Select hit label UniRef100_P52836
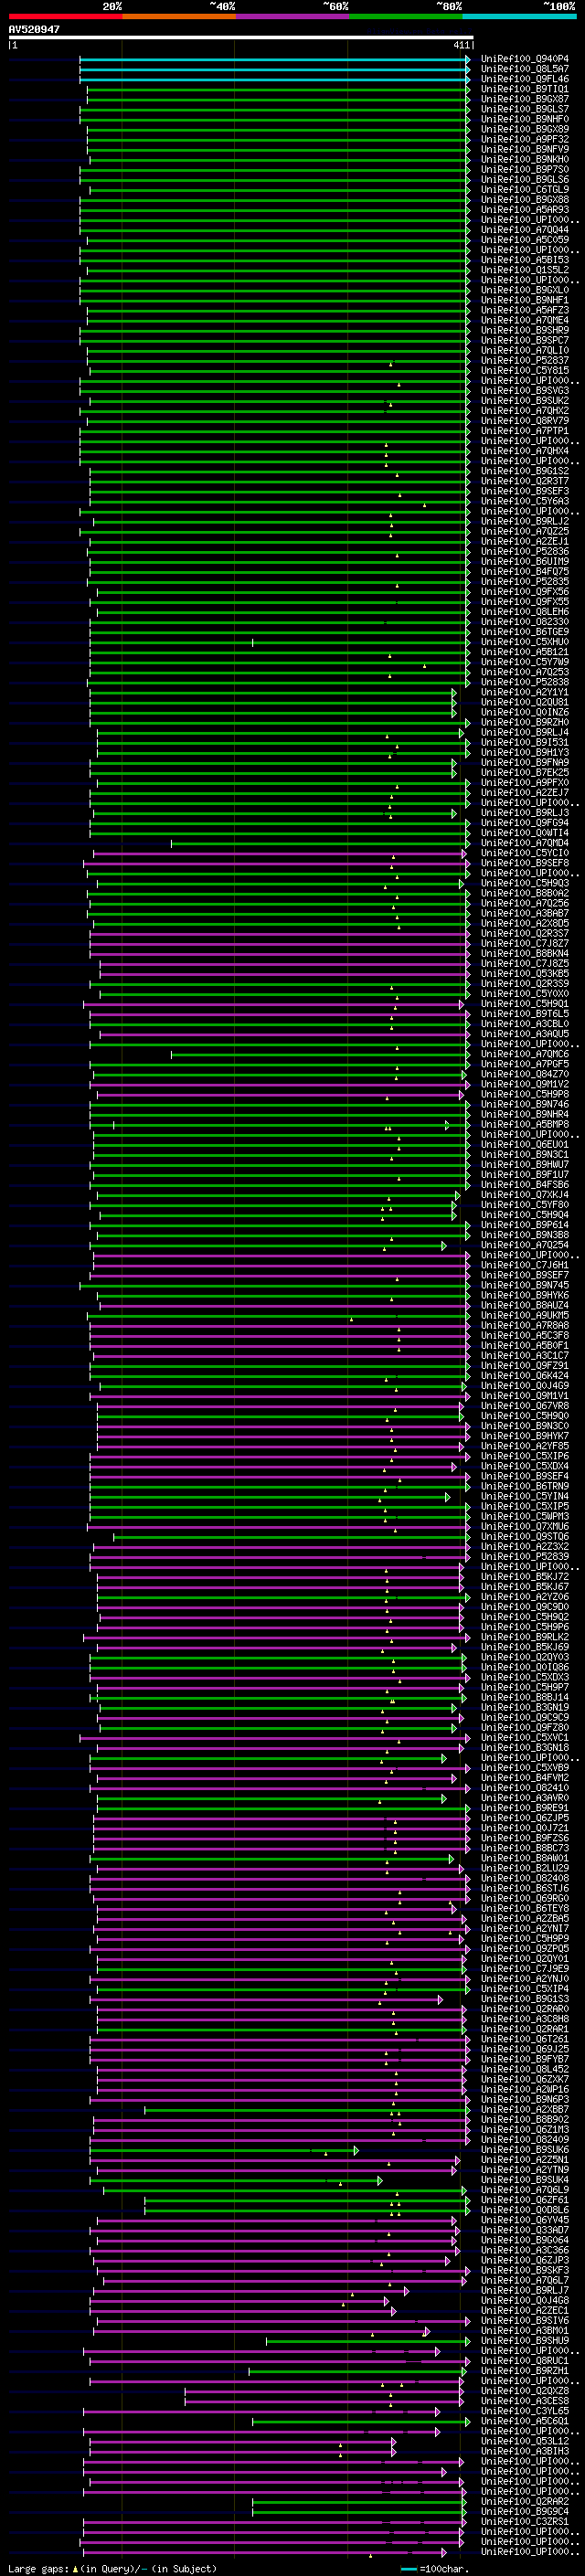Image resolution: width=585 pixels, height=2576 pixels. pos(525,551)
